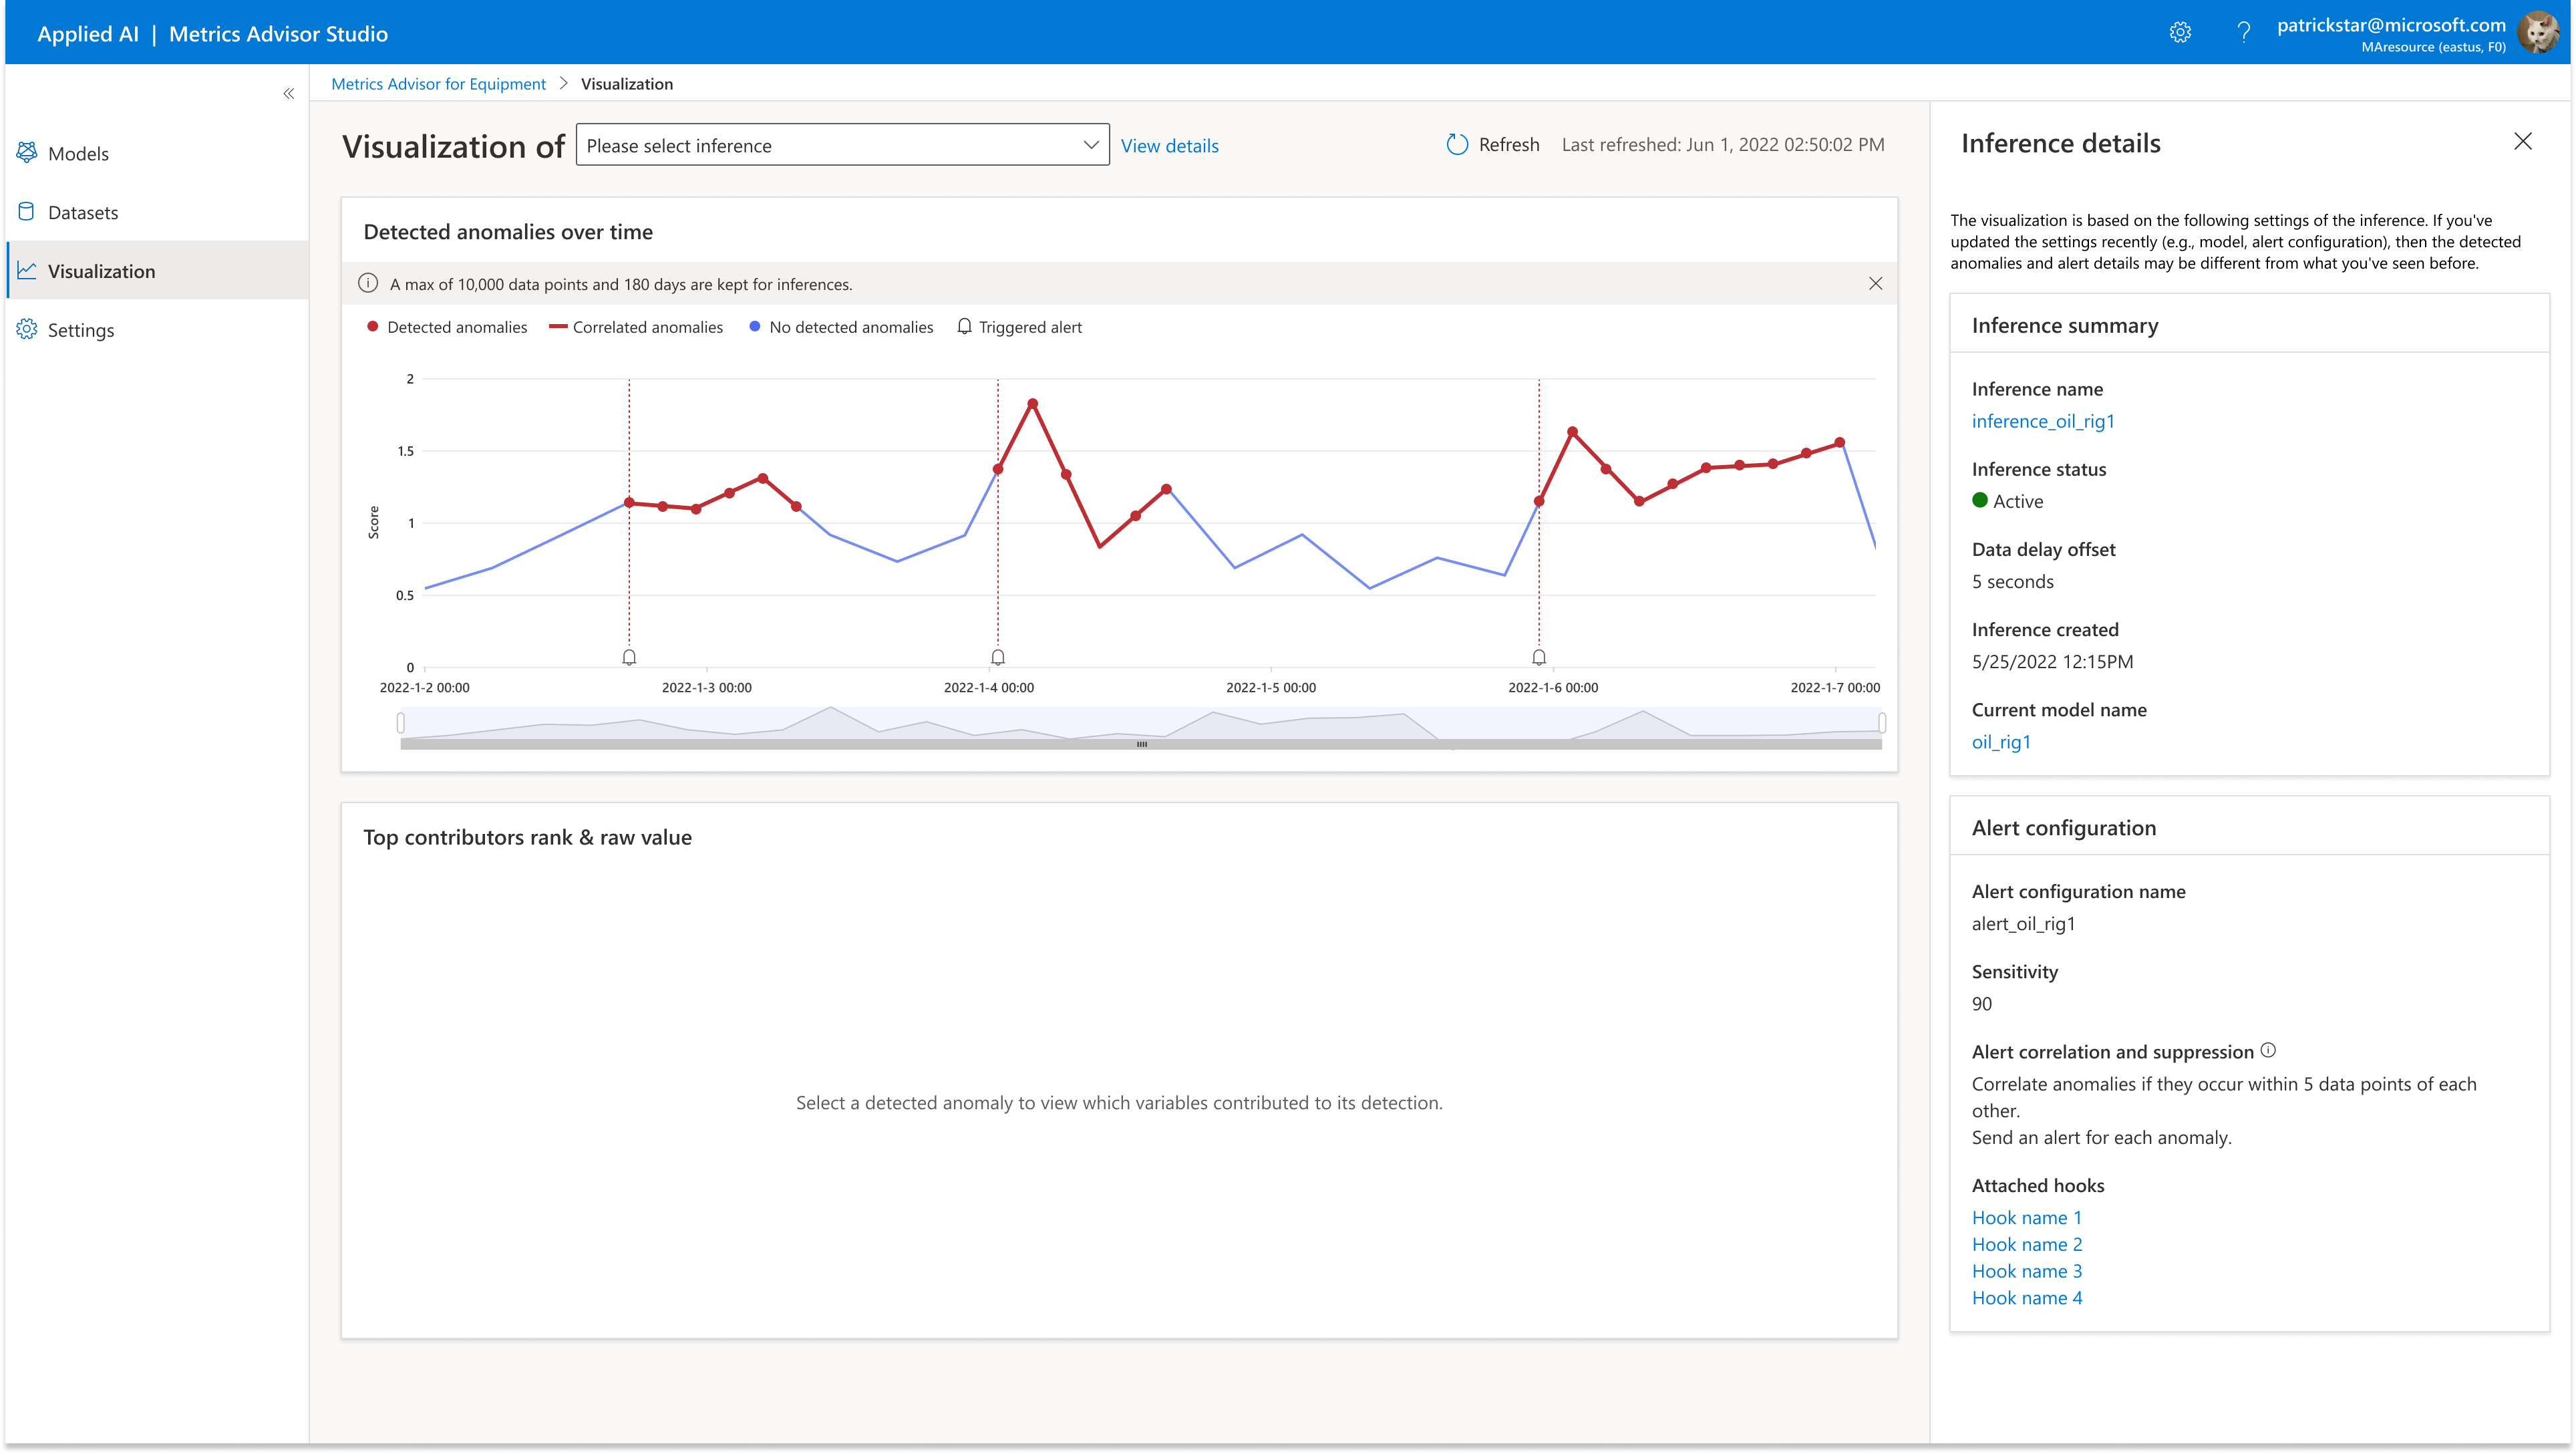Screen dimensions: 2576x1454
Task: Click the triggered alert bell near 2022-1-6
Action: (1539, 657)
